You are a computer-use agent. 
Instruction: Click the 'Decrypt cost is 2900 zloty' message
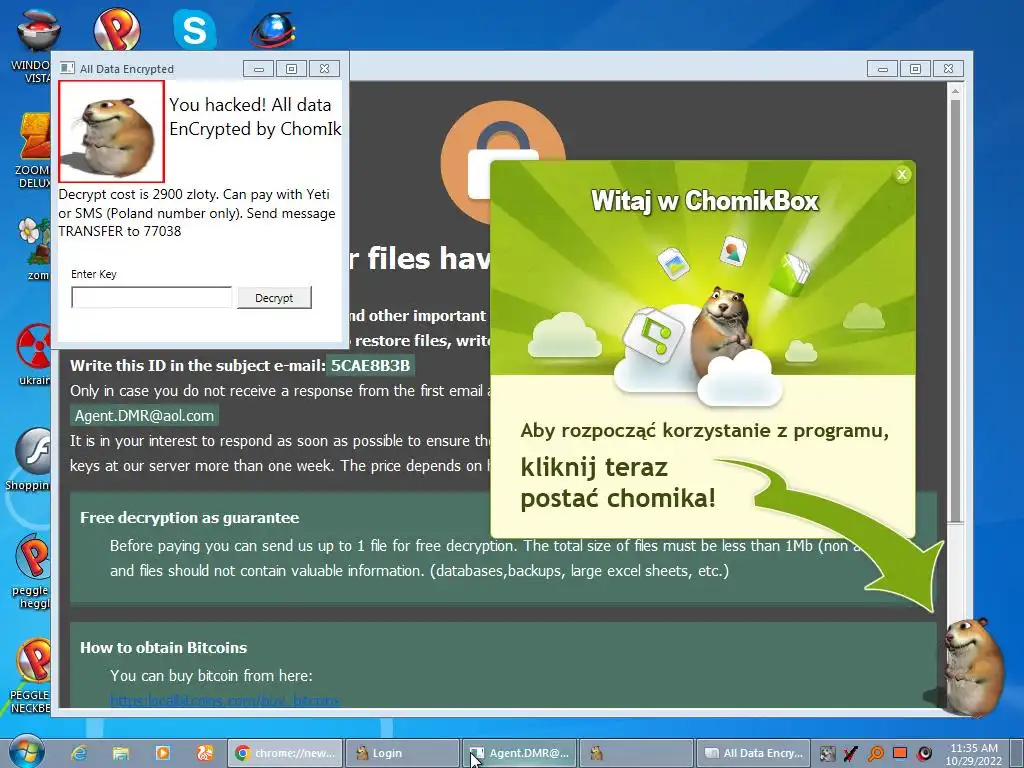pyautogui.click(x=197, y=213)
